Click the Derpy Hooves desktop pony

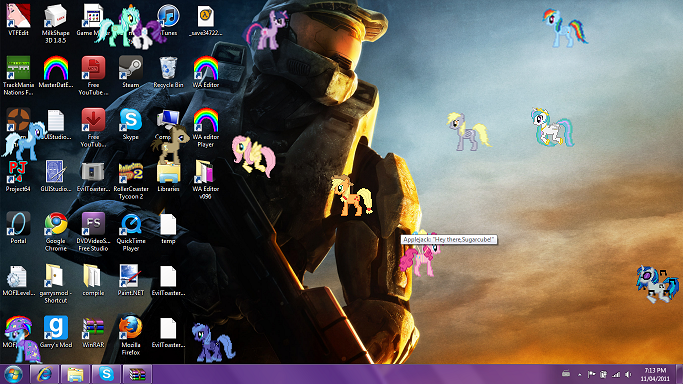[469, 131]
